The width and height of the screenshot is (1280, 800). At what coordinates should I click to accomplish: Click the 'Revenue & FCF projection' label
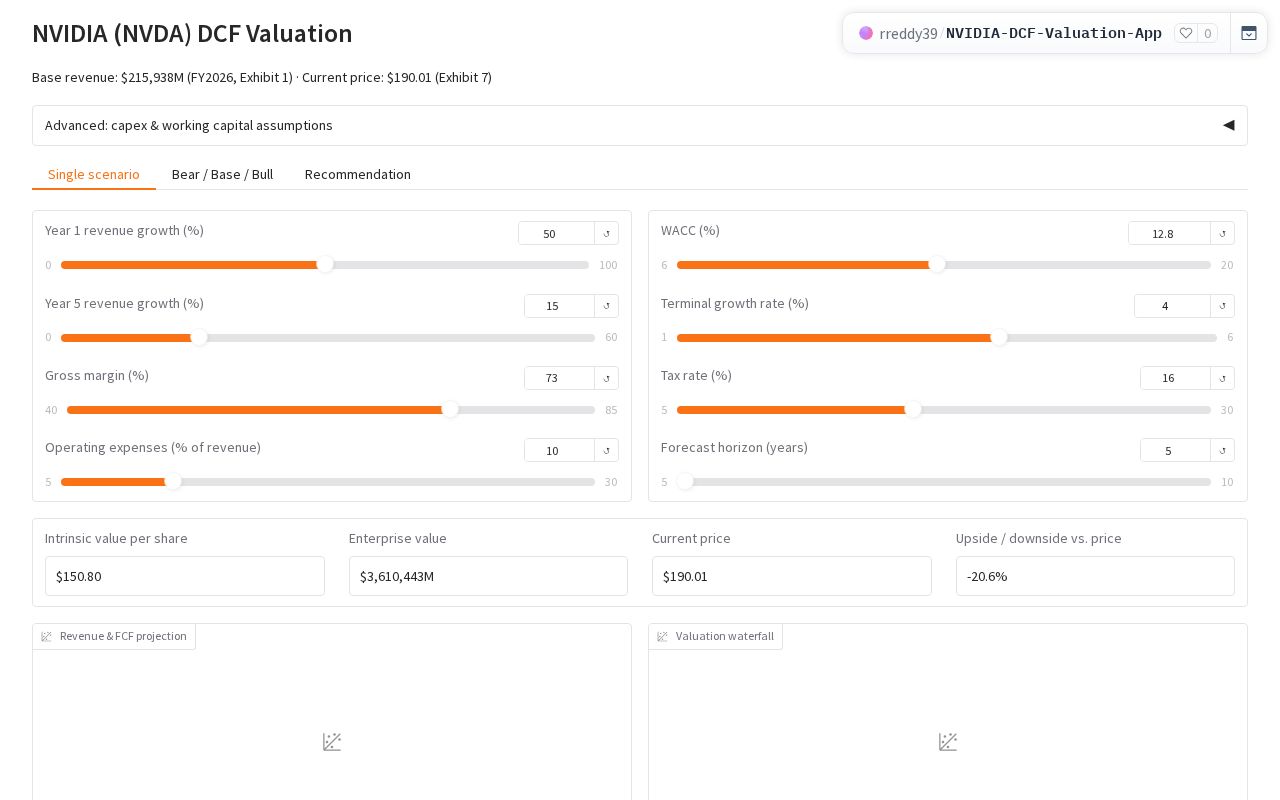[123, 636]
